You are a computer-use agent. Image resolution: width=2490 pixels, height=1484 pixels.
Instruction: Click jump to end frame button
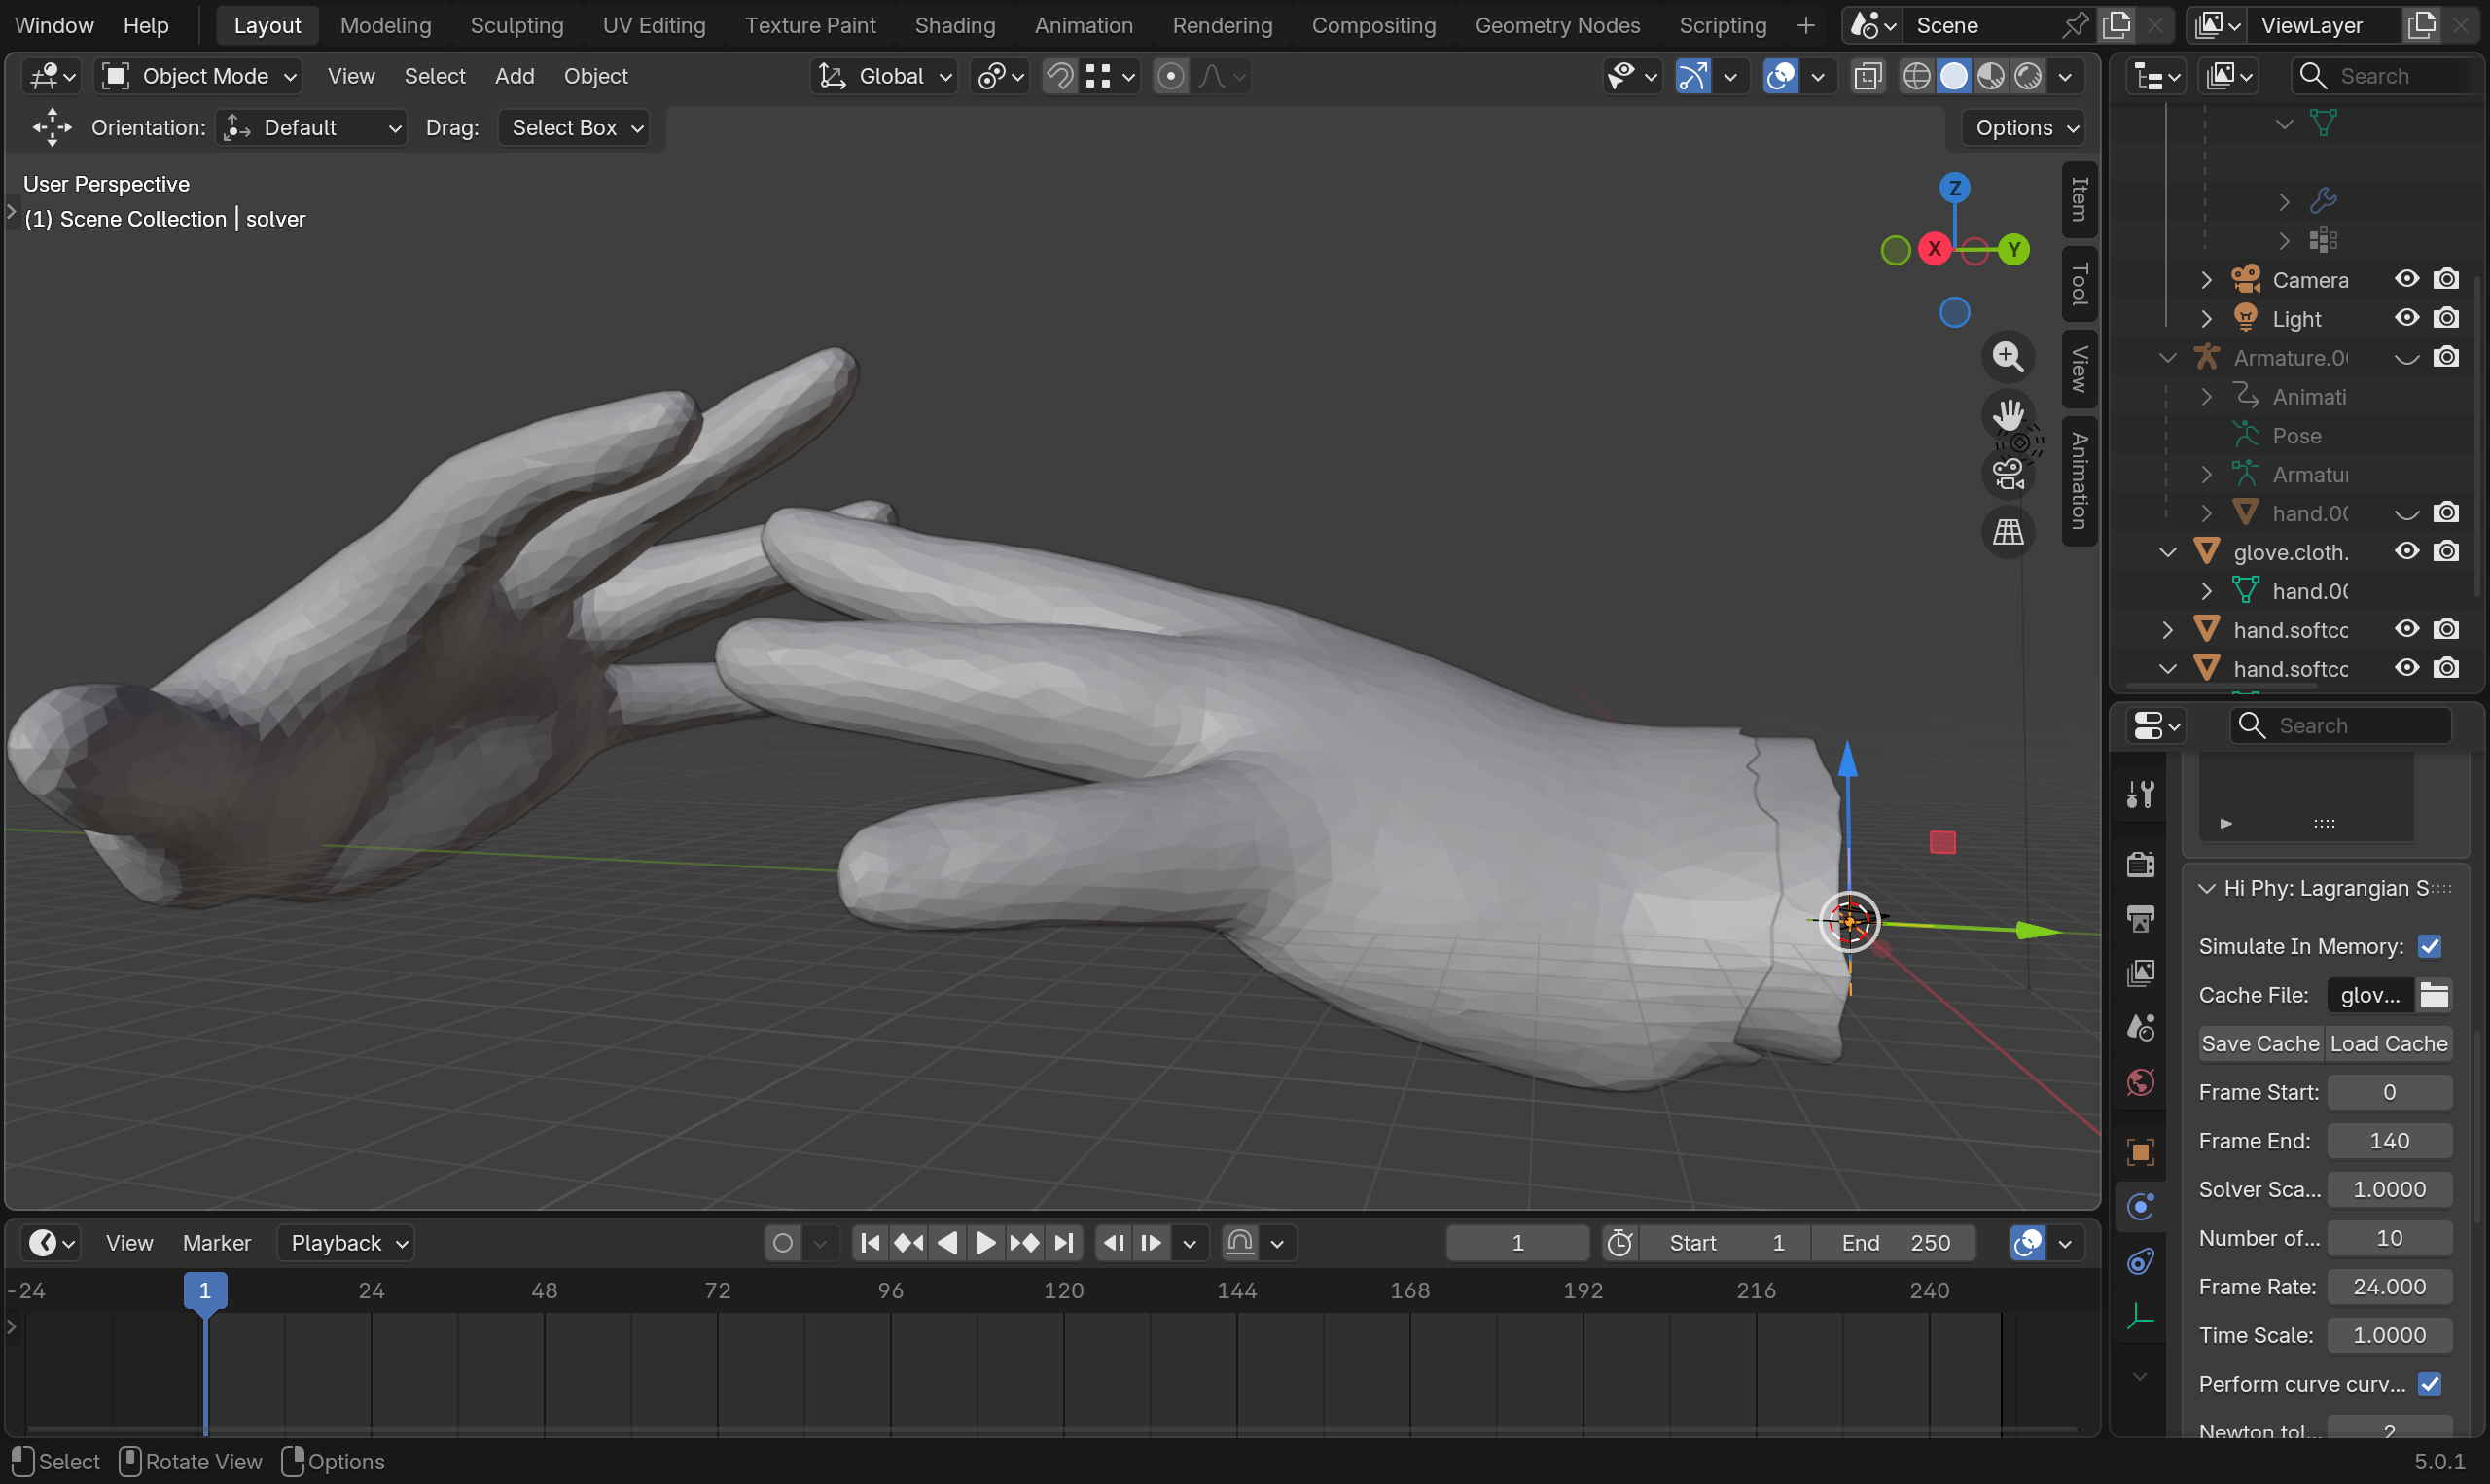point(1065,1243)
